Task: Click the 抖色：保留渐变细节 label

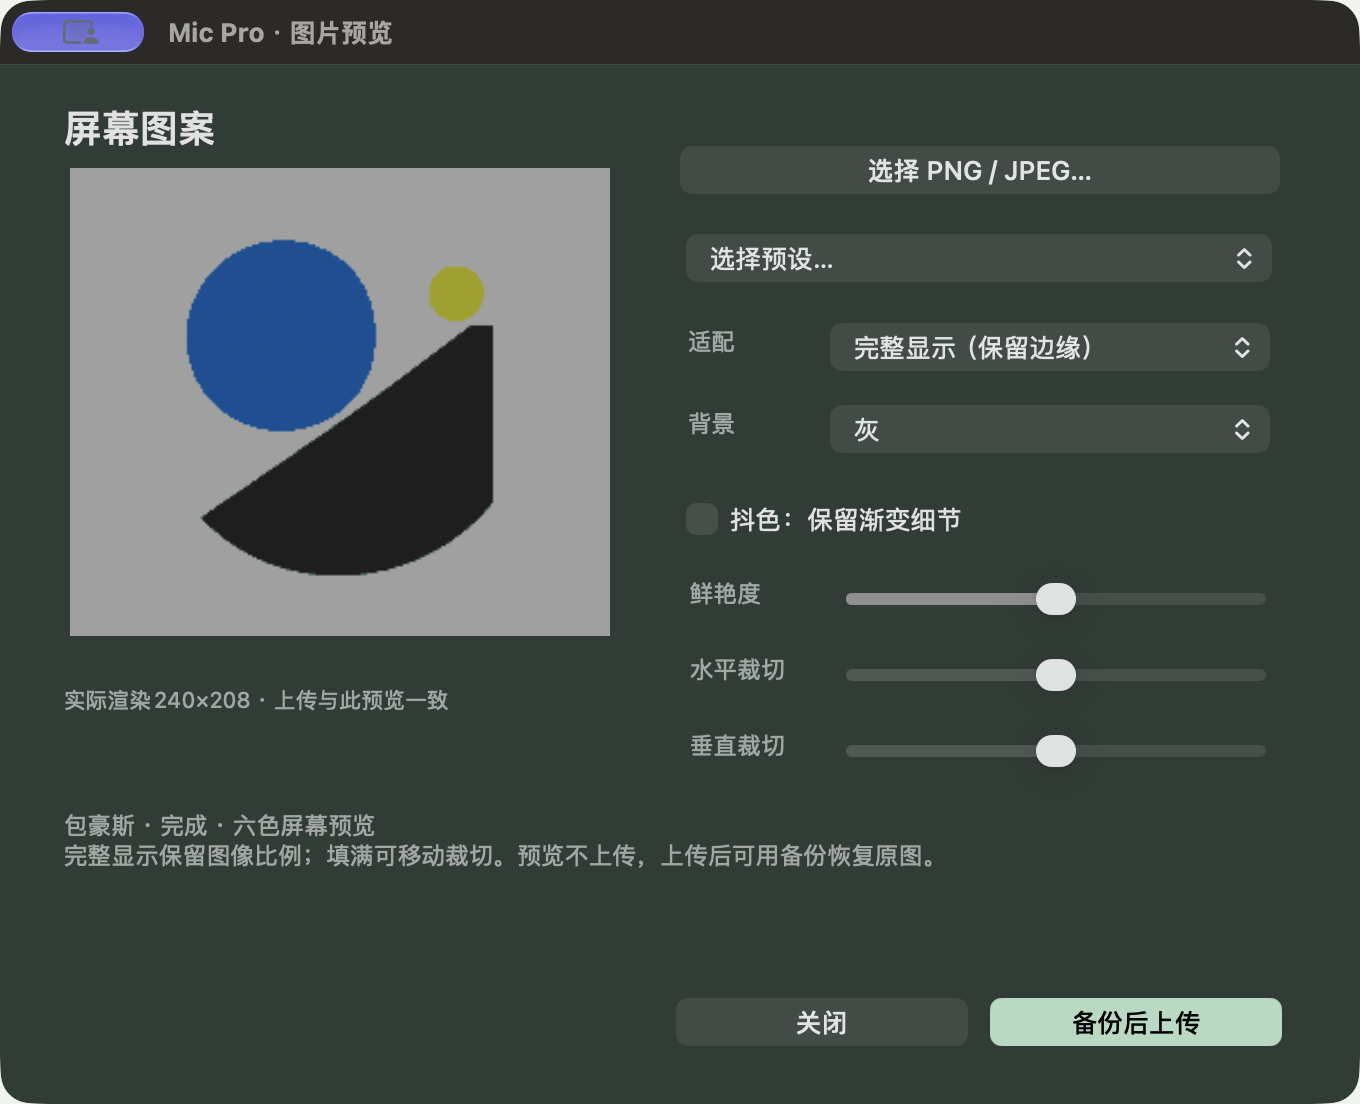Action: click(845, 520)
